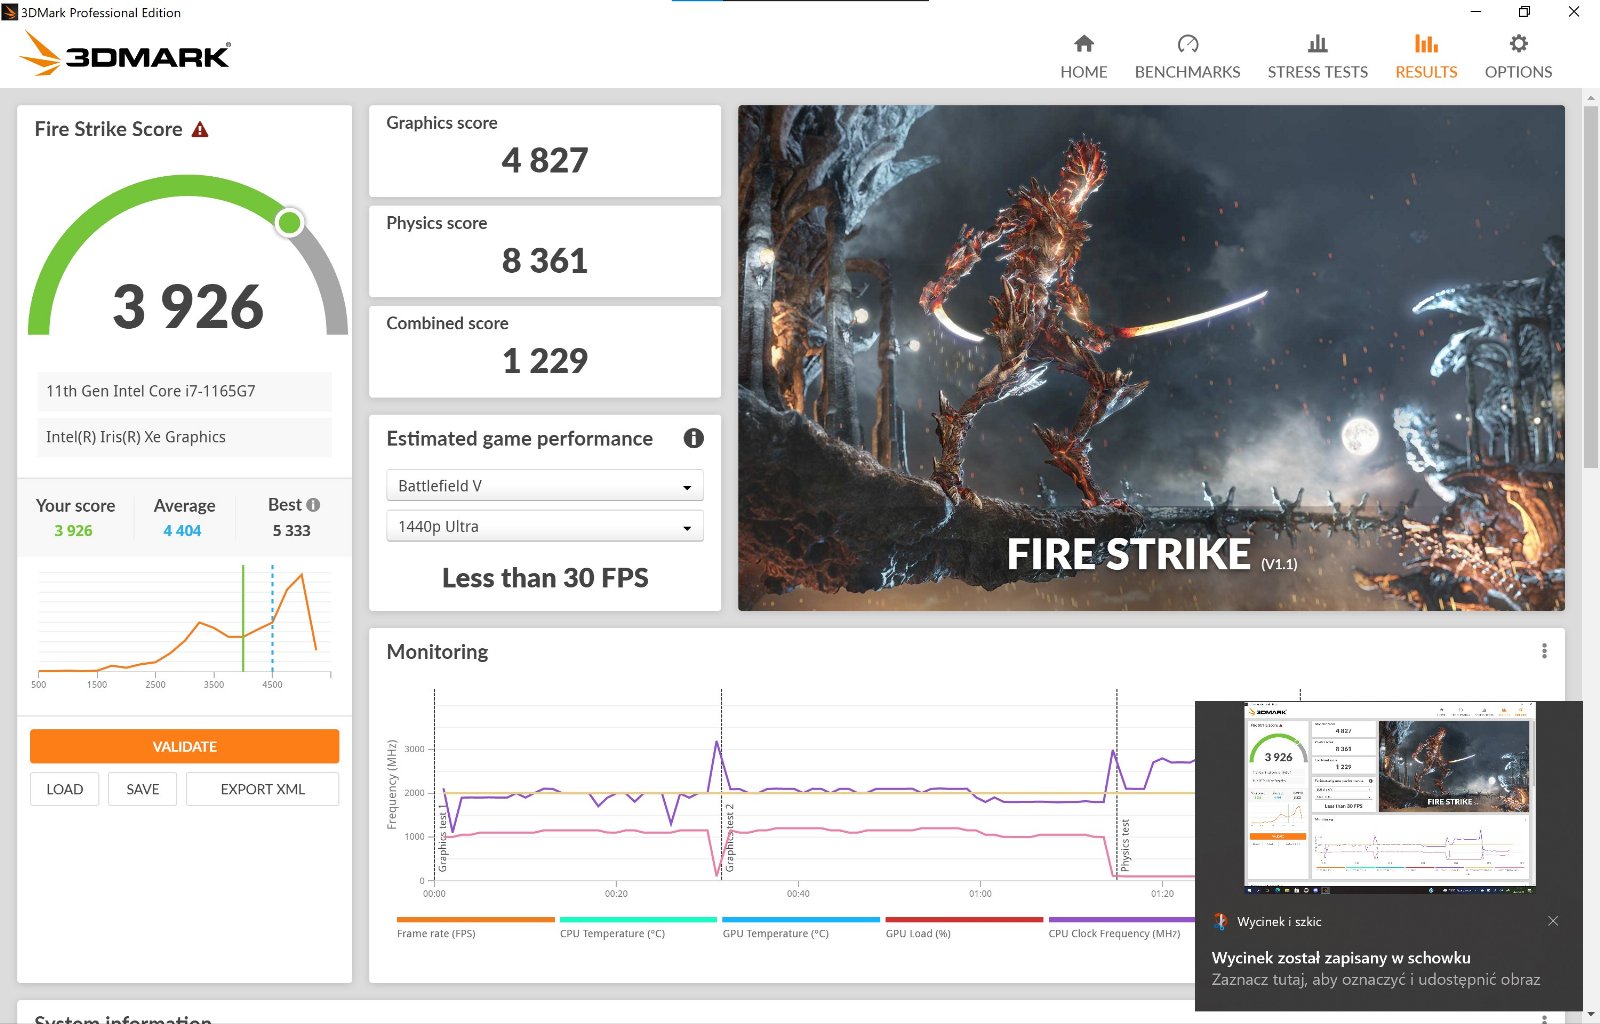This screenshot has height=1024, width=1600.
Task: Click the Graphics score value 4 827
Action: (545, 160)
